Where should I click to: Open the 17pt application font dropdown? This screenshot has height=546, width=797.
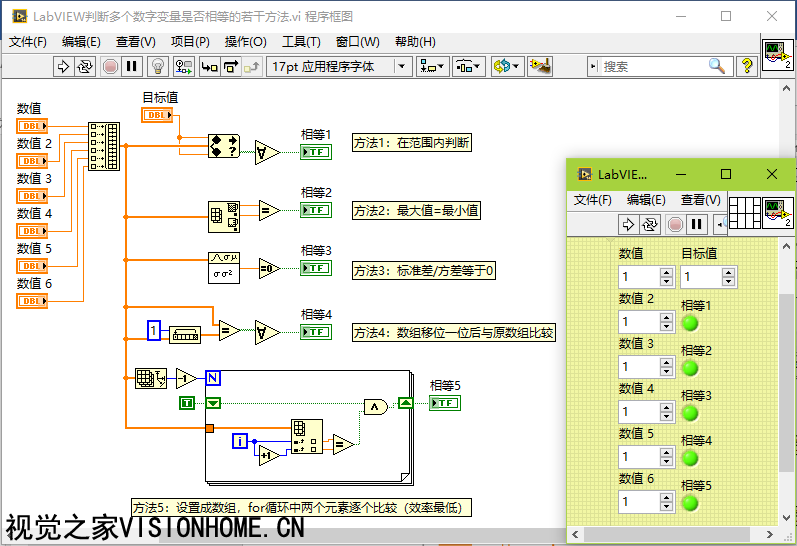pos(340,67)
